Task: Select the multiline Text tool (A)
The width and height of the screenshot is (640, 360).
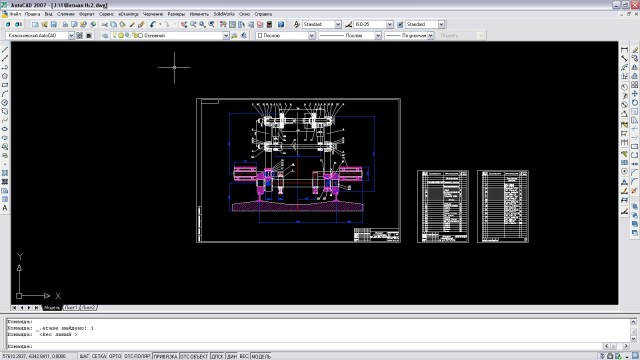Action: tap(5, 208)
